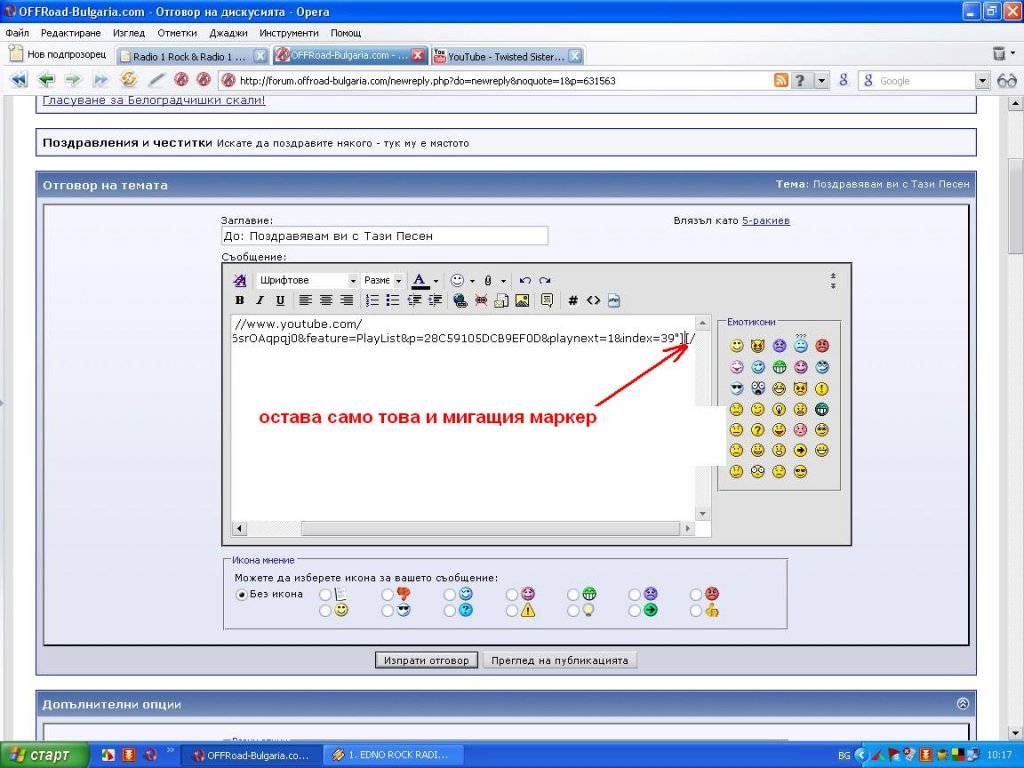Open smilies dropdown arrow in toolbar
1024x768 pixels.
click(x=472, y=281)
